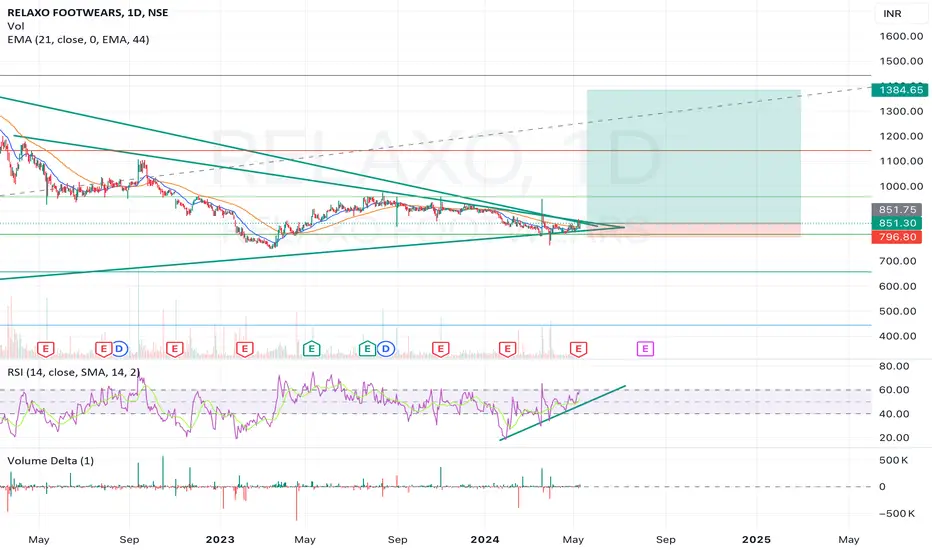Screen dimensions: 932x550
Task: Click the −500 K Volume Delta scale label
Action: pyautogui.click(x=897, y=513)
